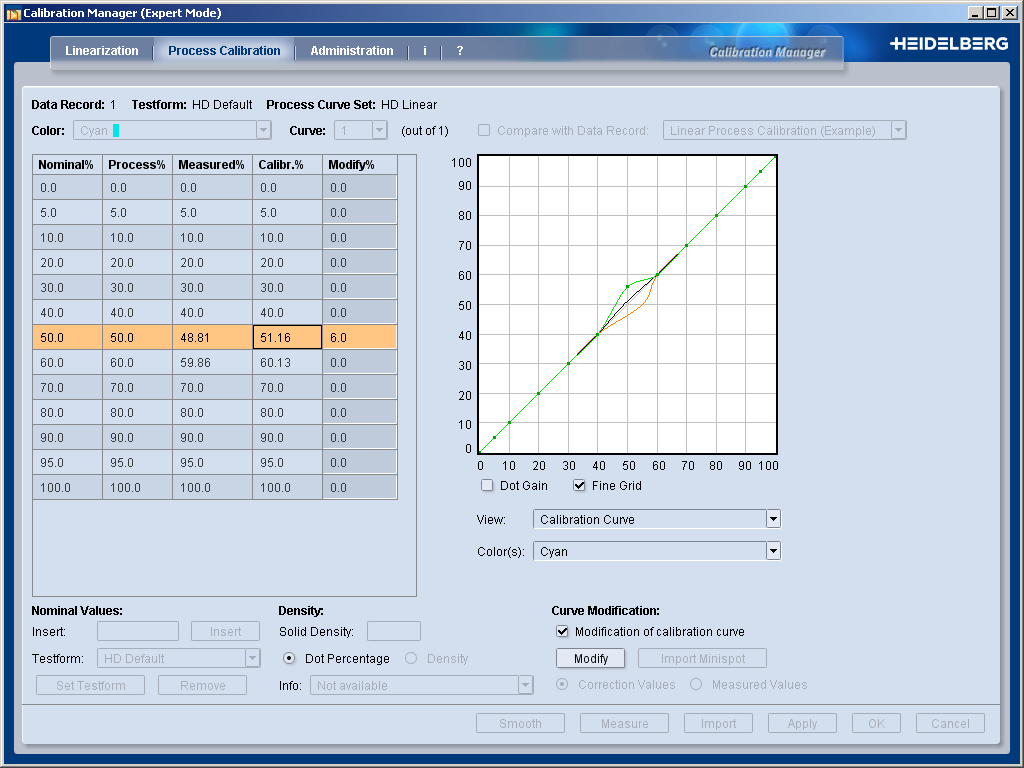Click the Heidelberg logo
Image resolution: width=1024 pixels, height=768 pixels.
tap(948, 44)
